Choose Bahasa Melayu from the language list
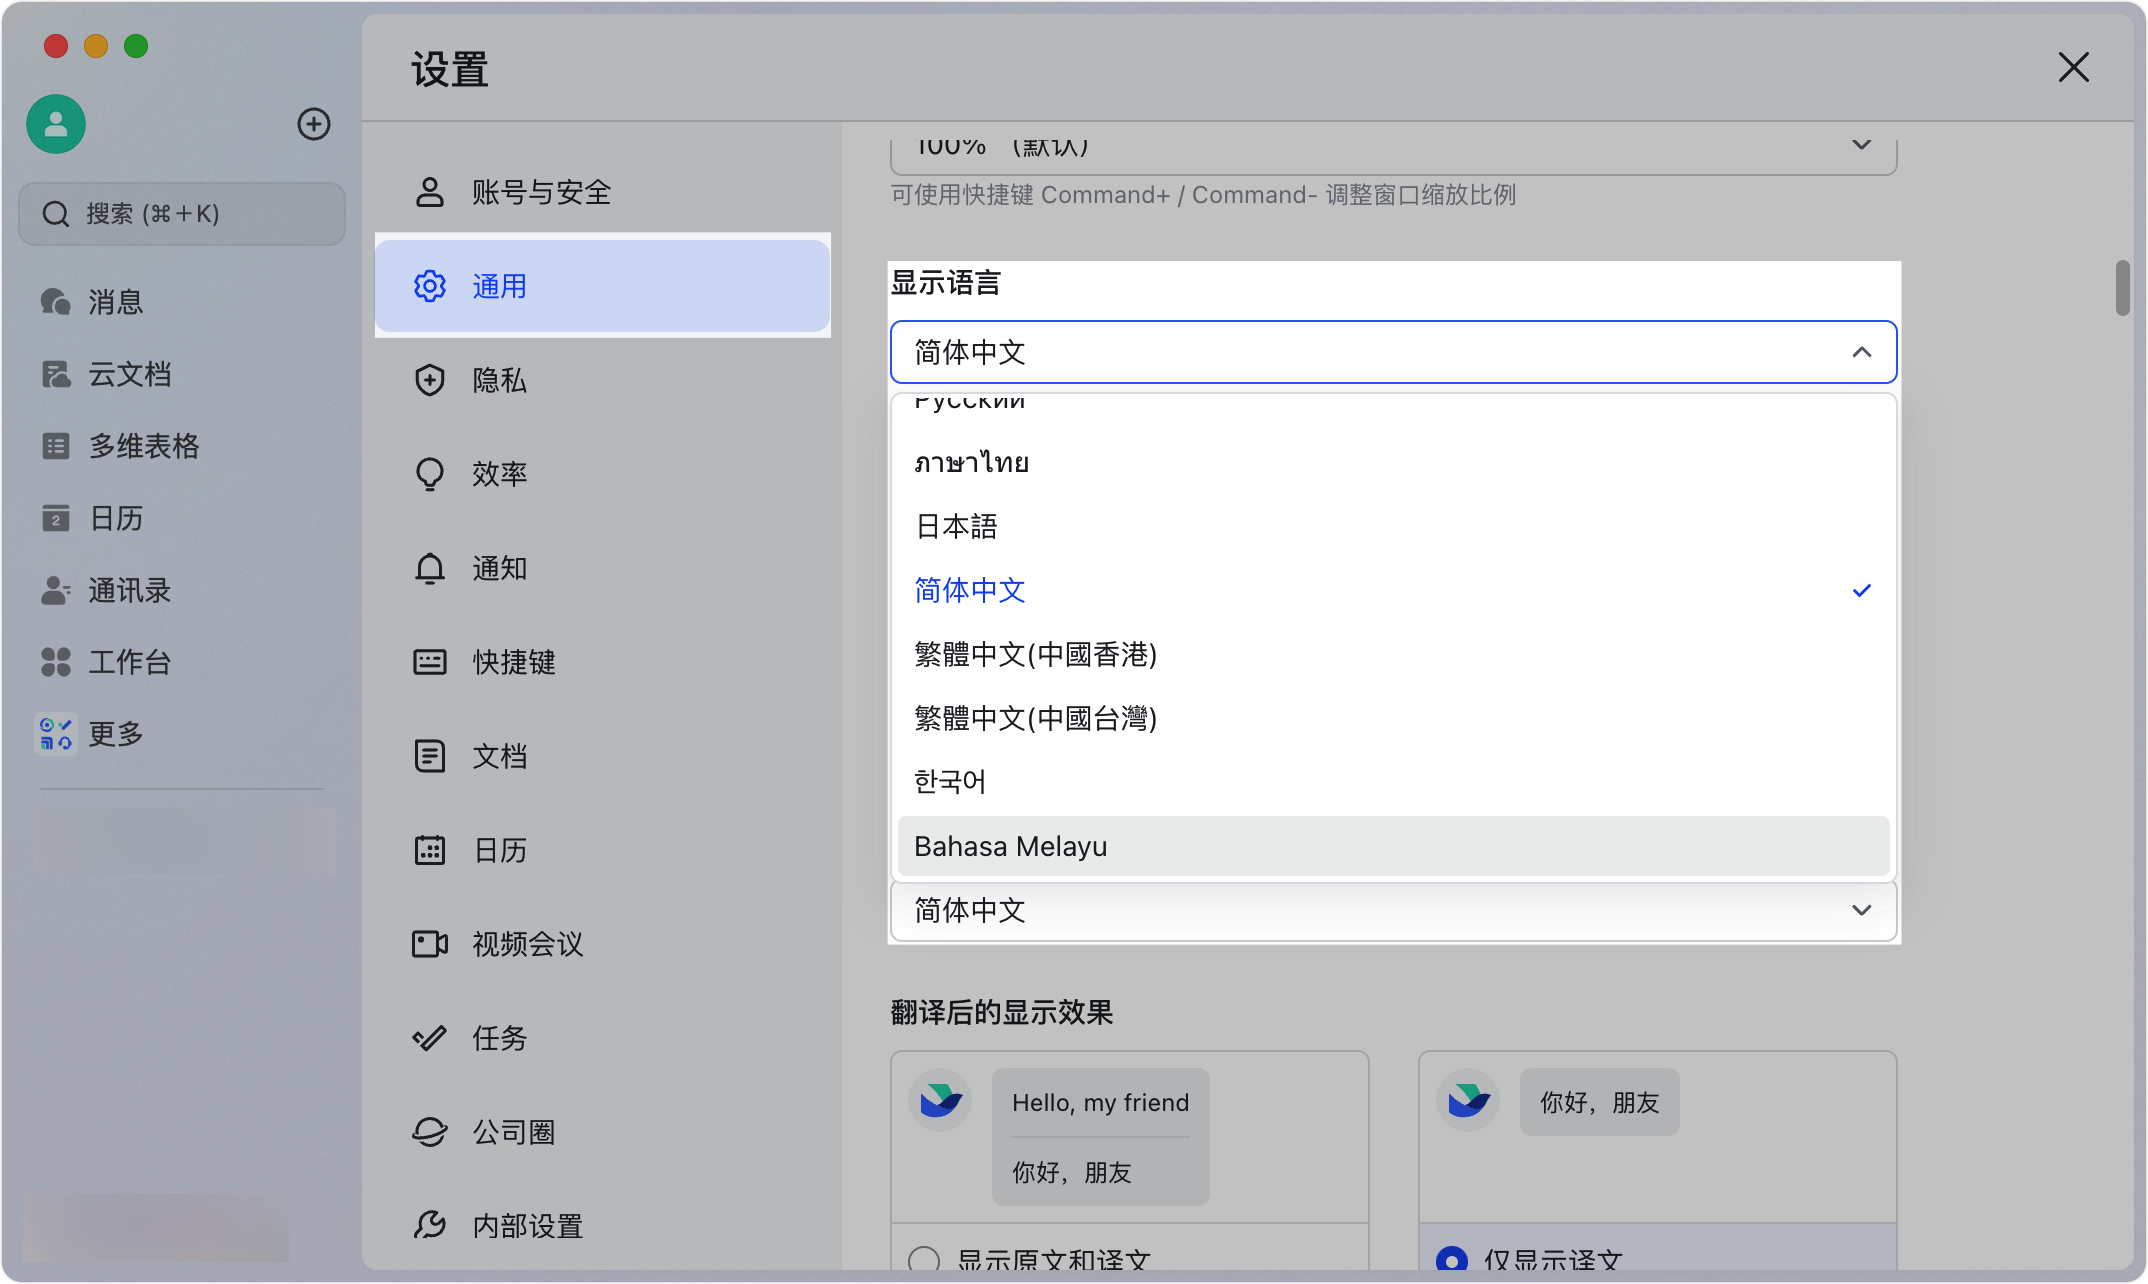The height and width of the screenshot is (1284, 2148). [1010, 846]
